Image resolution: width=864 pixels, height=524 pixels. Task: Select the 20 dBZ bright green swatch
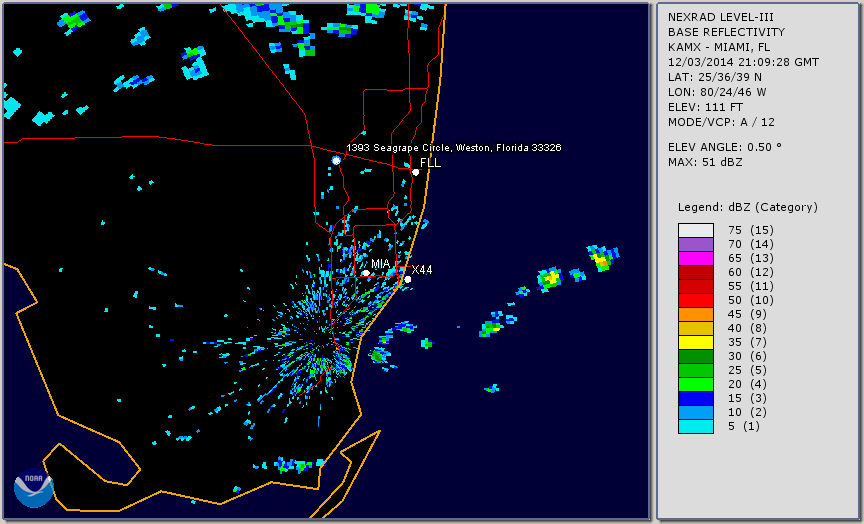click(696, 385)
